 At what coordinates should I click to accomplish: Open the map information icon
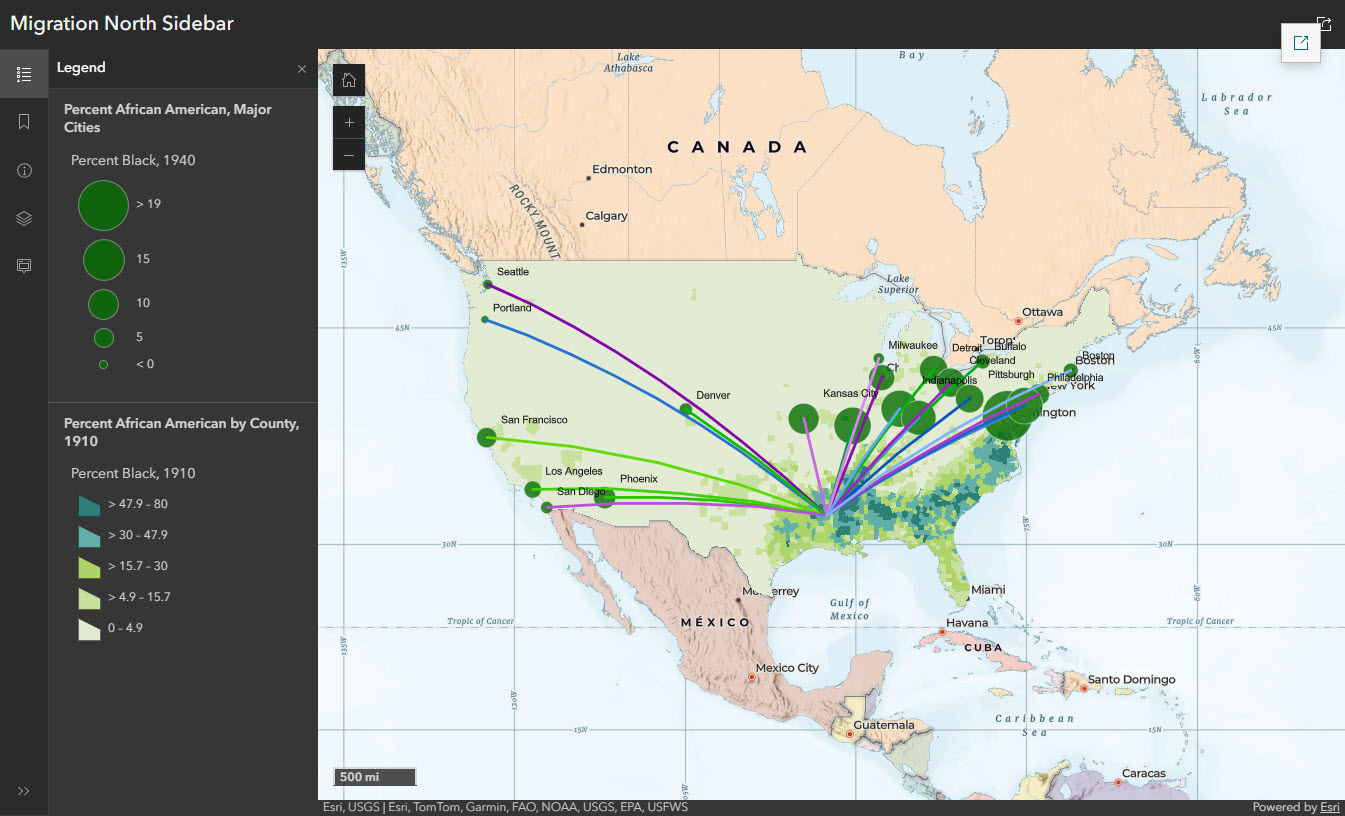point(24,170)
